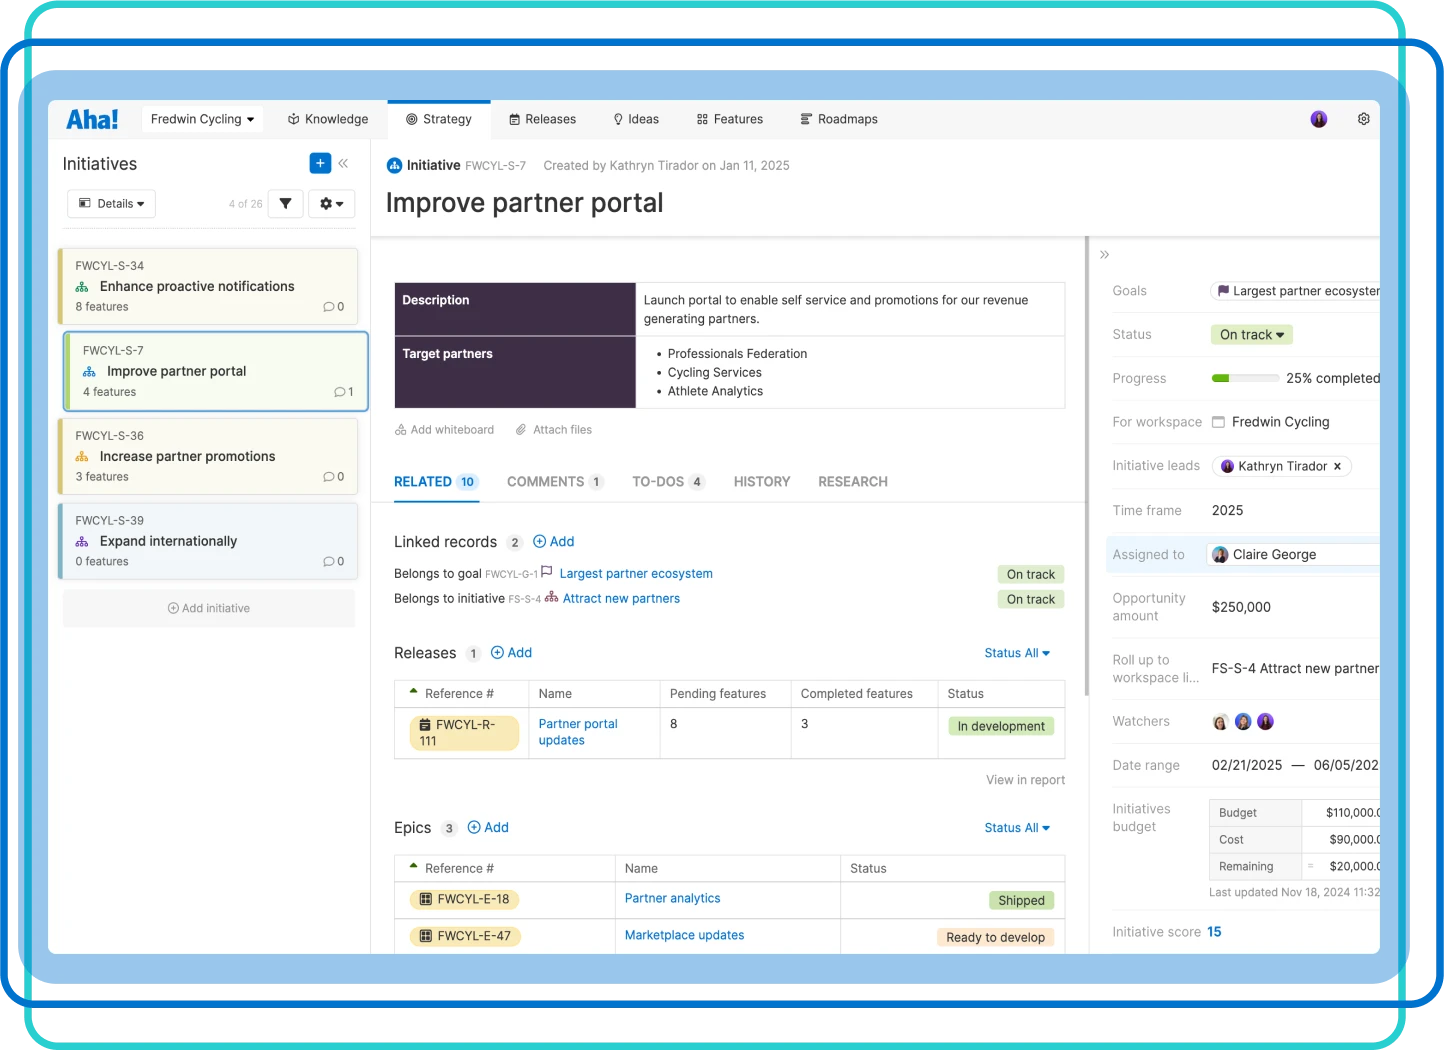1444x1050 pixels.
Task: Click the Add initiative button
Action: coord(209,608)
